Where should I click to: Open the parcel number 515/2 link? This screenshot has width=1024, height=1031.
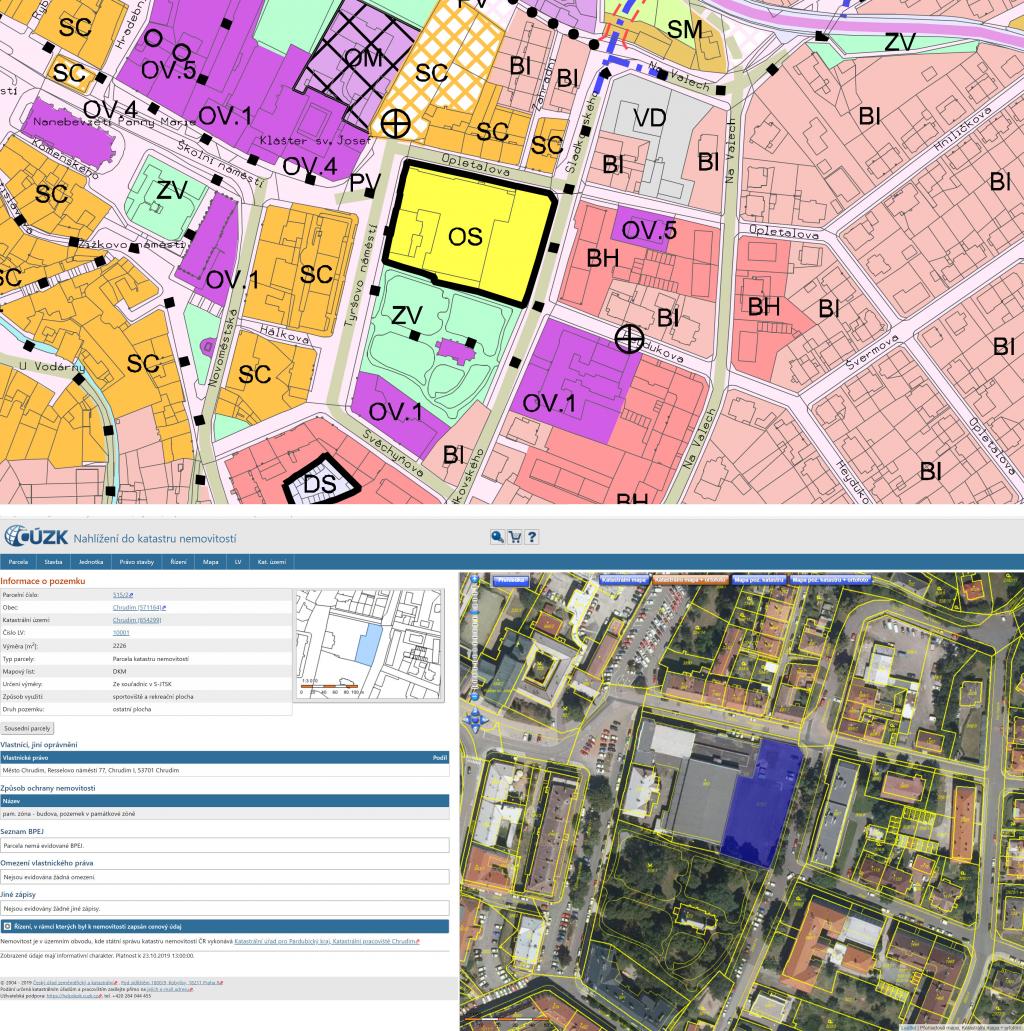click(123, 595)
